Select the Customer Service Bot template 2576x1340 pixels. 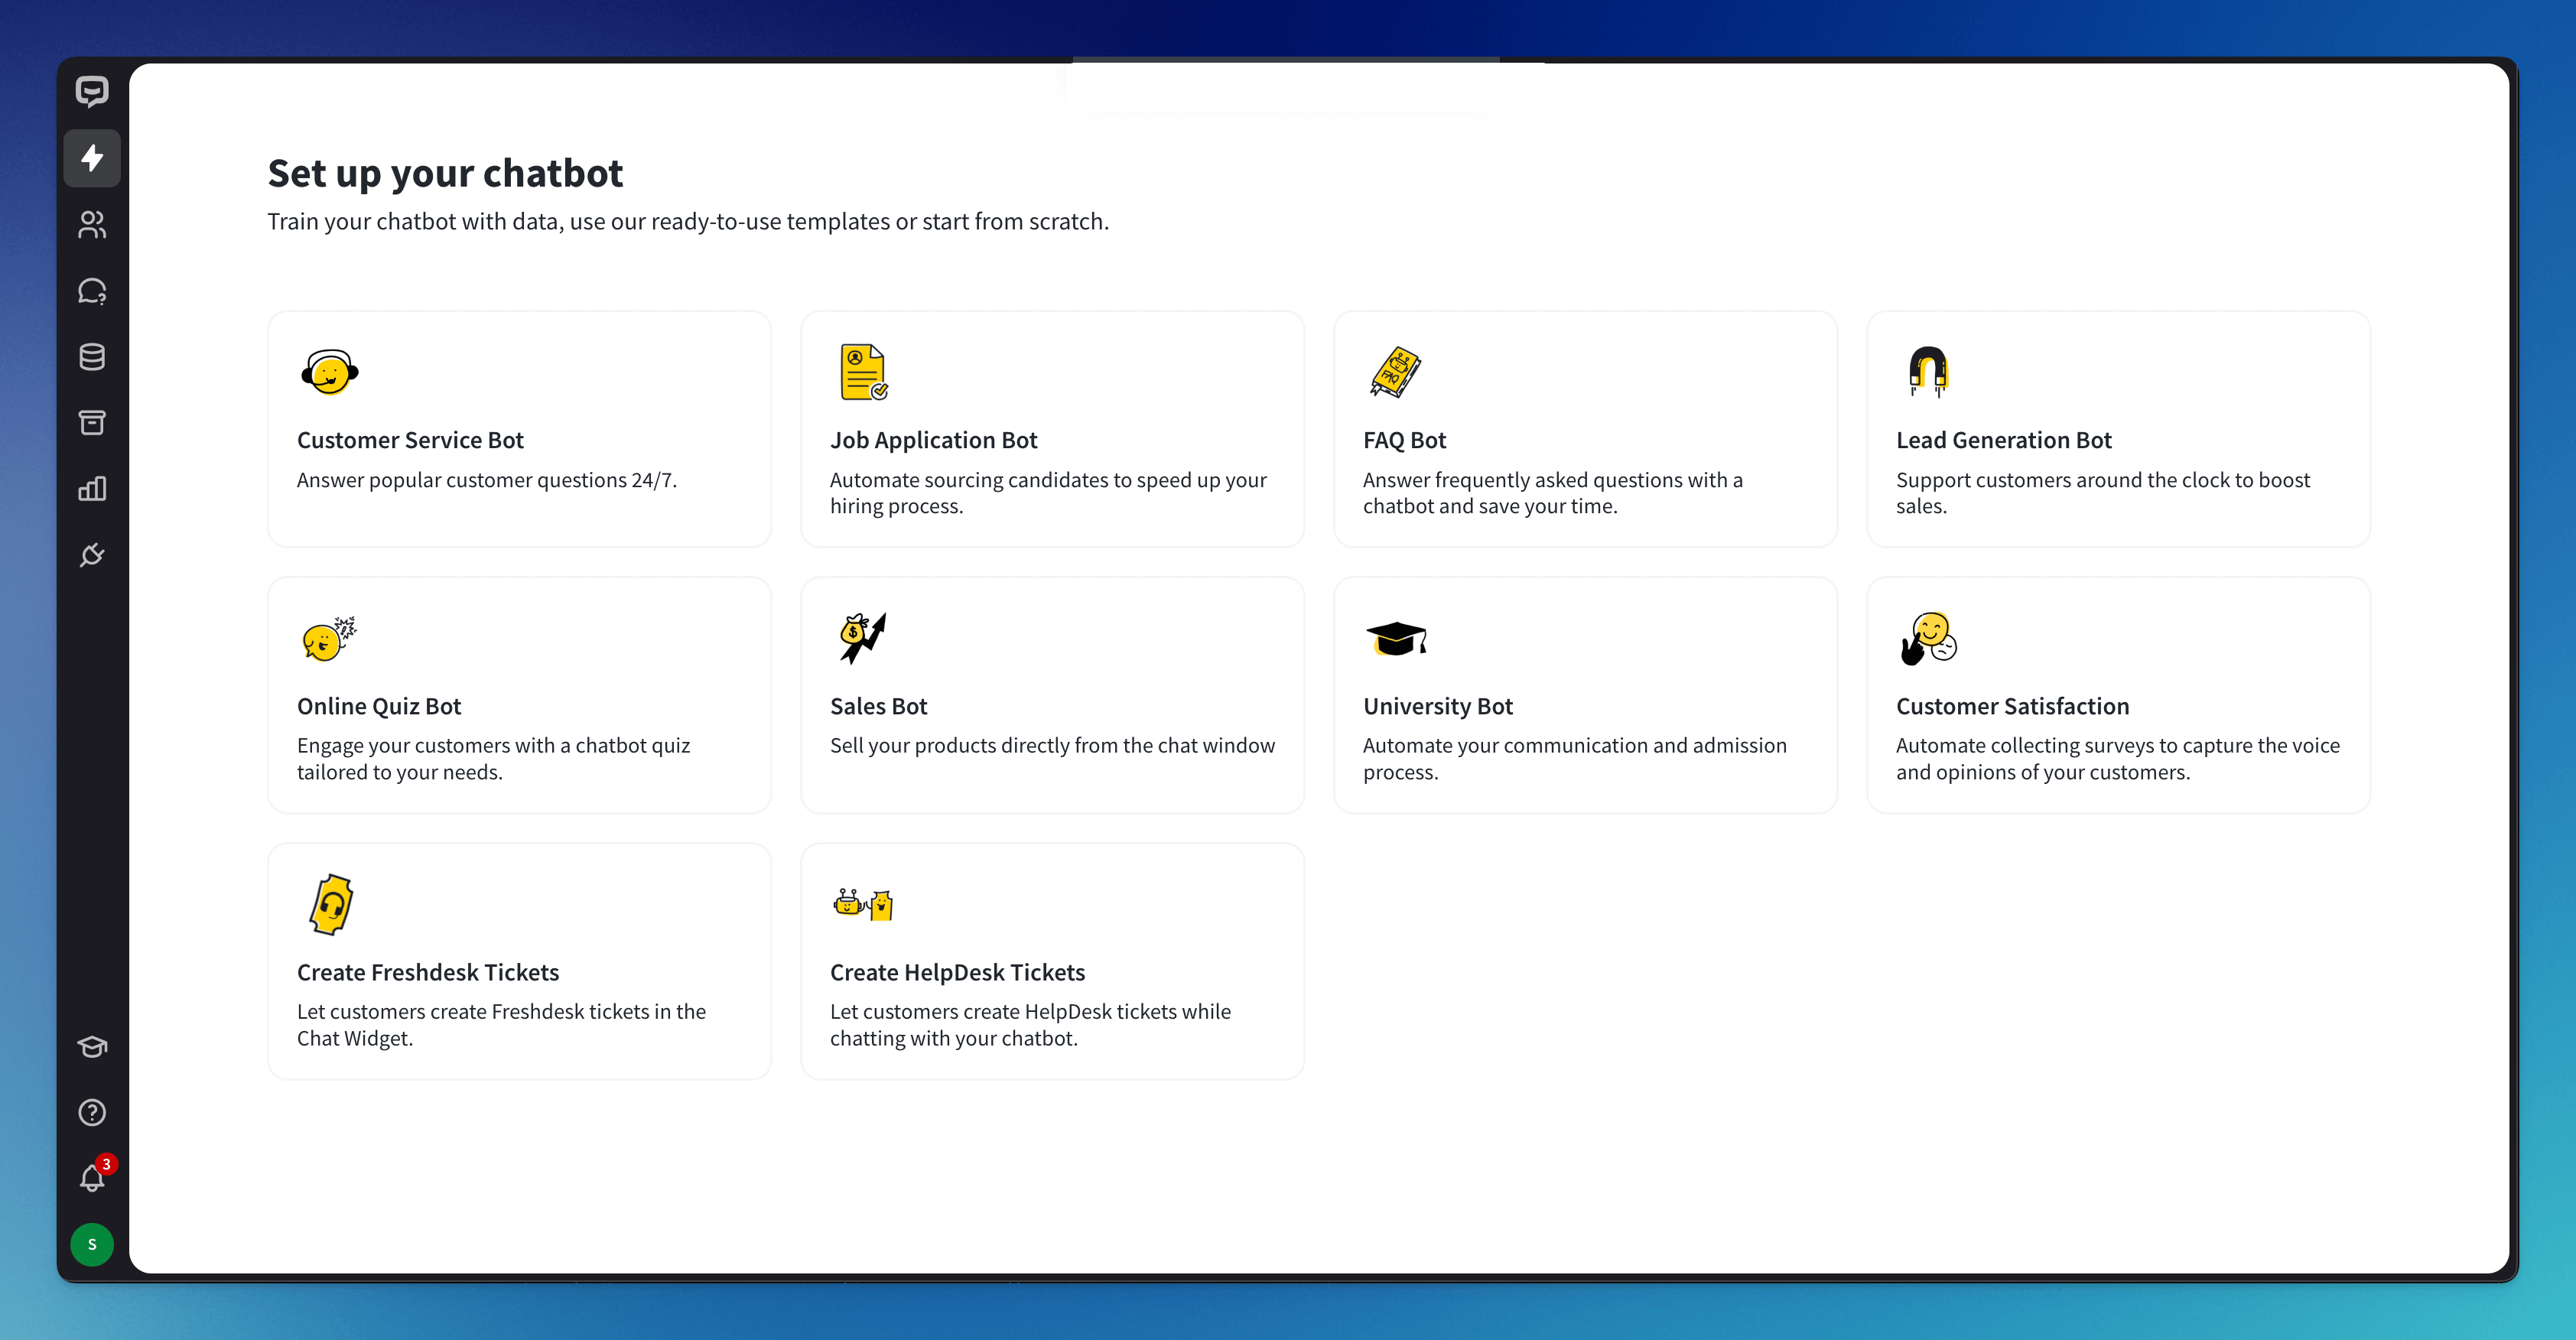(x=519, y=429)
